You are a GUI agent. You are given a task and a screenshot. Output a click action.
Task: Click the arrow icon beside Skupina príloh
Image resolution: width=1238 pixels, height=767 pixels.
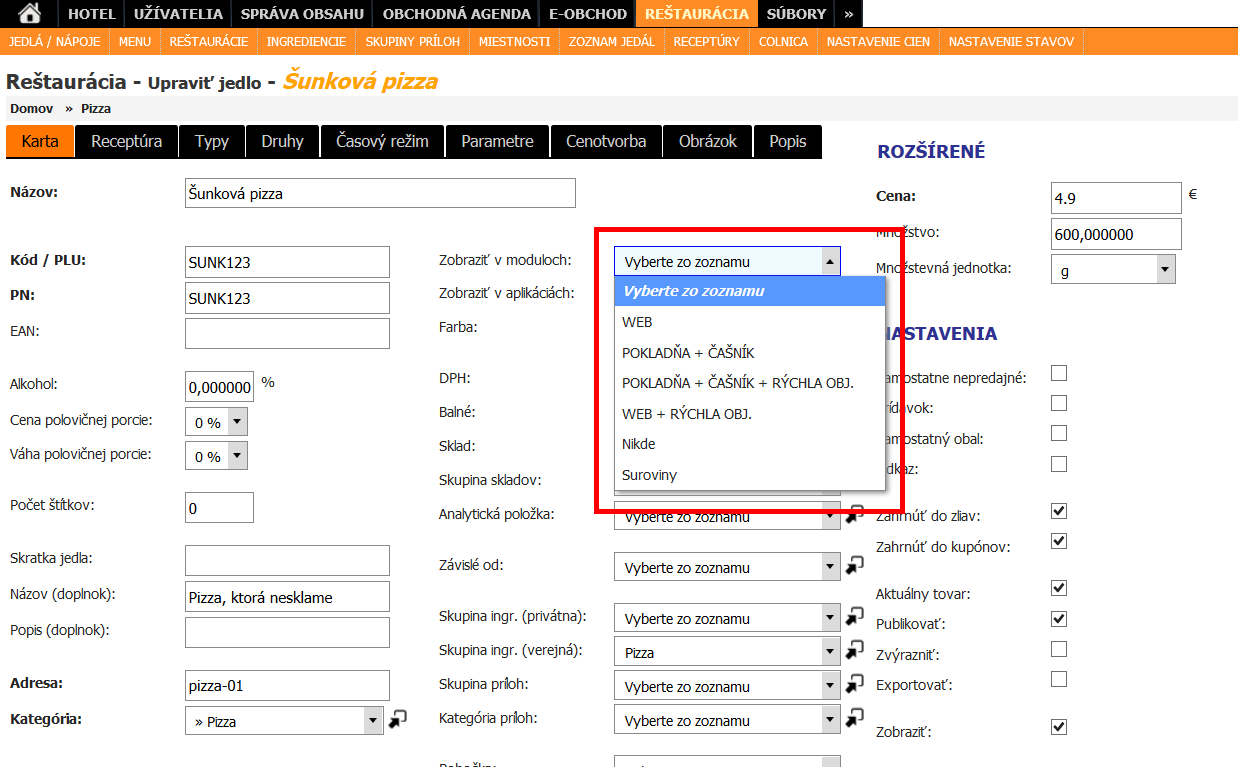pos(854,685)
